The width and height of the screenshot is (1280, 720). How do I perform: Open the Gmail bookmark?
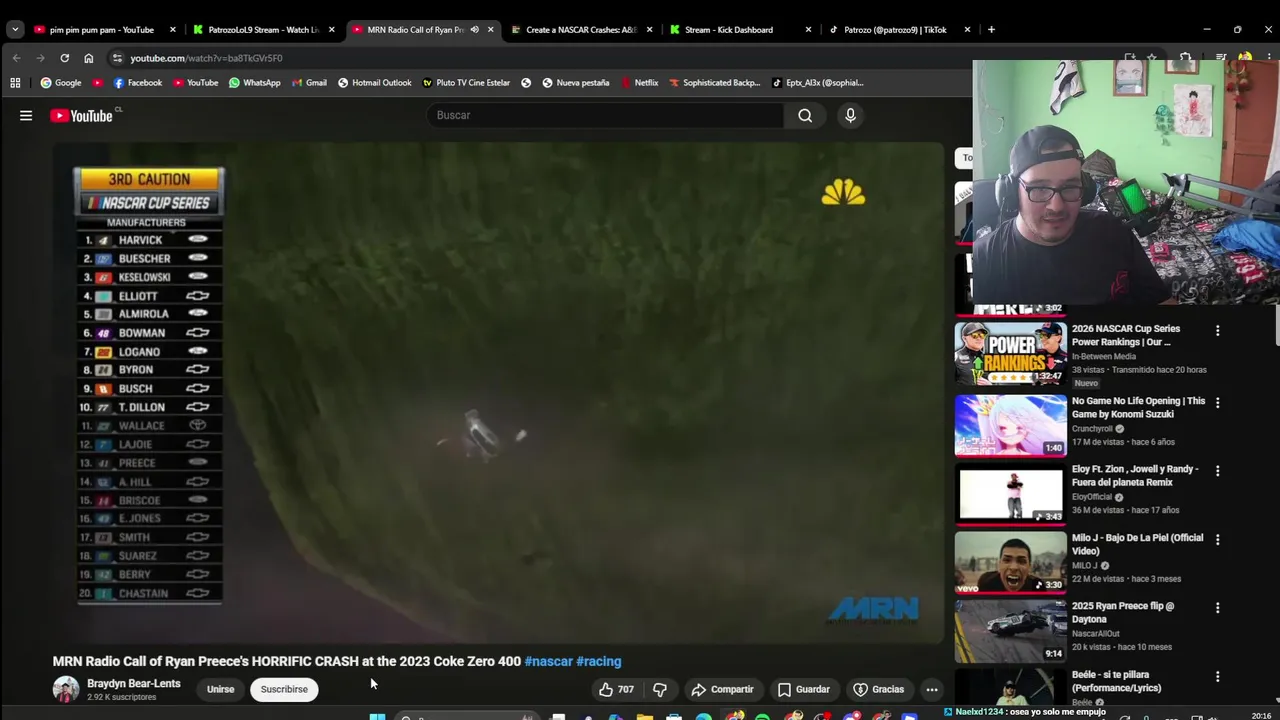309,83
